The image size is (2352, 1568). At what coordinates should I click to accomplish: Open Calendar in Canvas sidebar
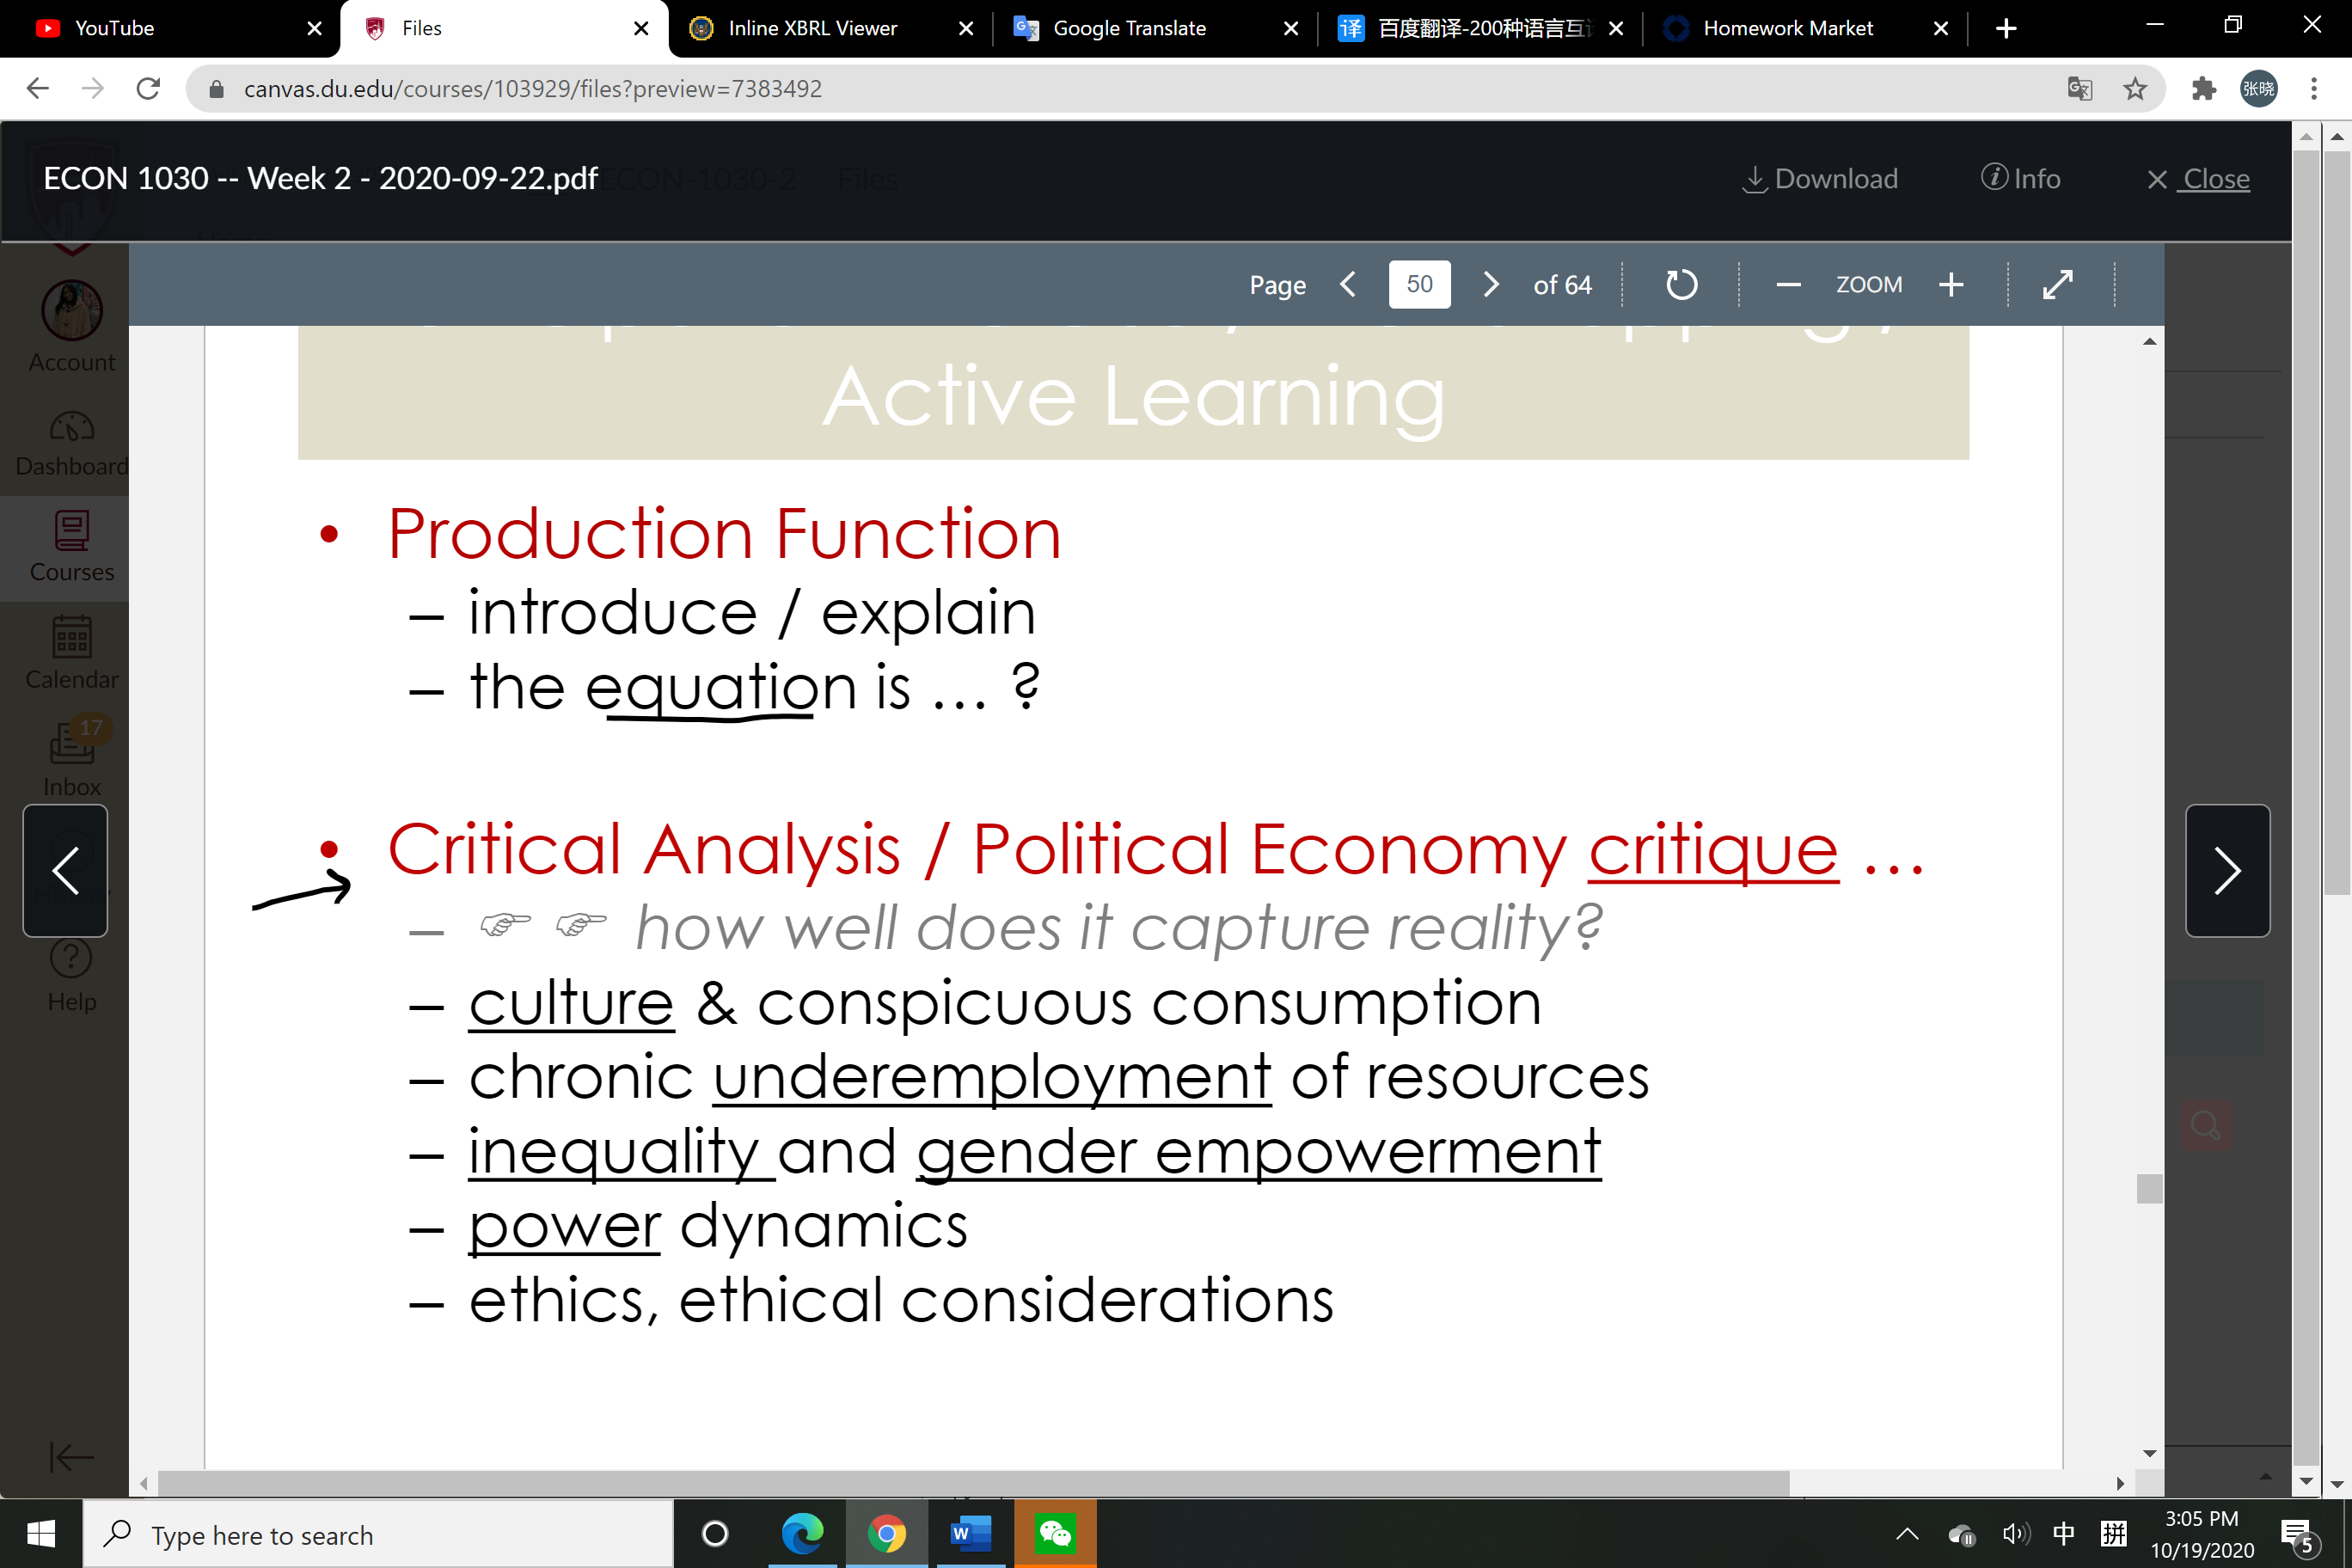coord(71,652)
